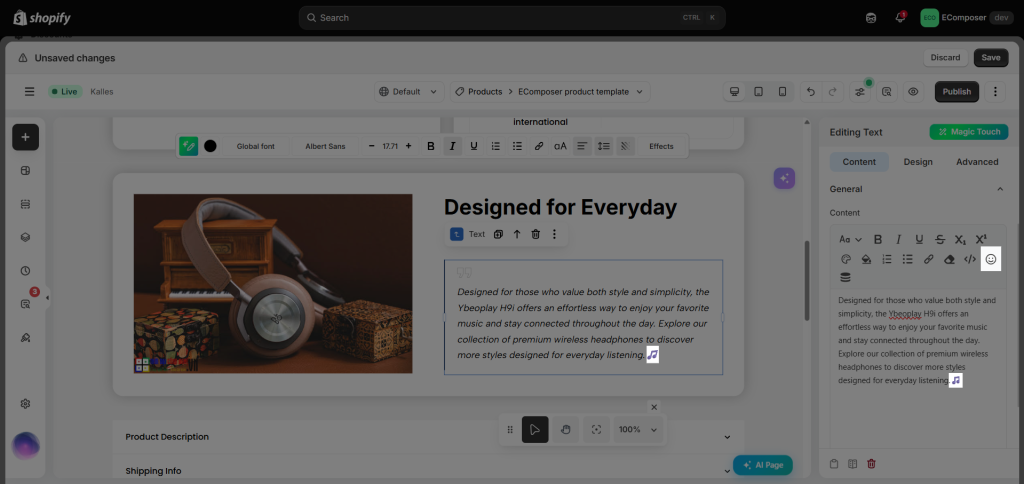1024x484 pixels.
Task: Apply subscript formatting
Action: (x=960, y=239)
